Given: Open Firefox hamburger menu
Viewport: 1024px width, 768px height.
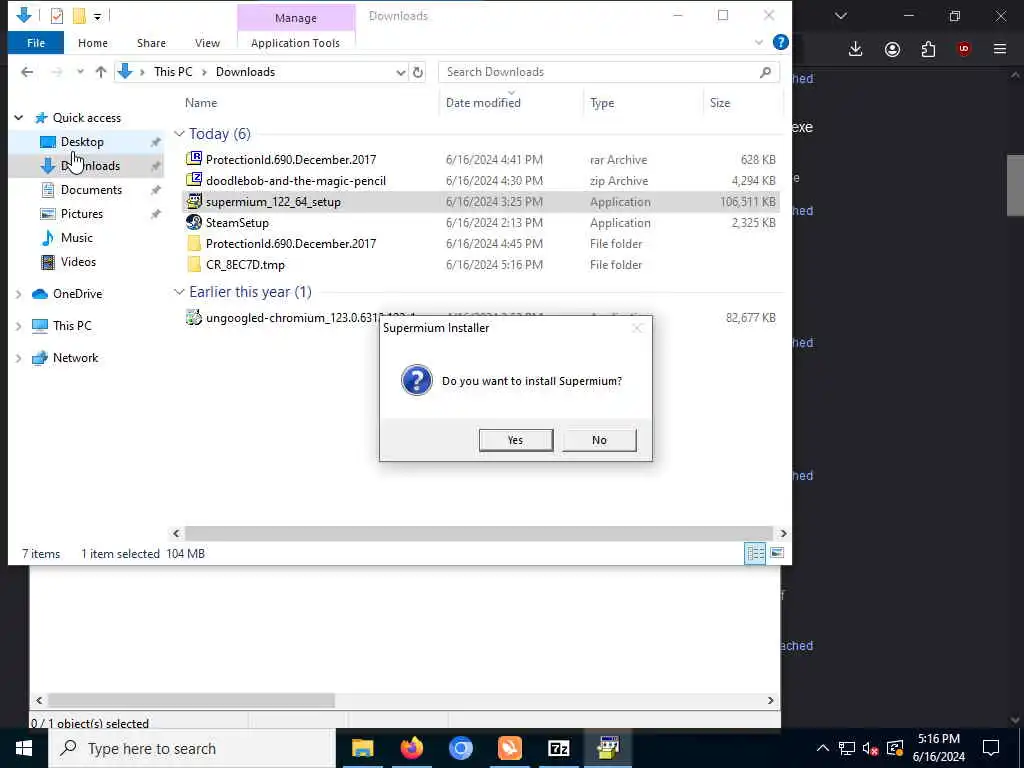Looking at the screenshot, I should click(x=1000, y=49).
